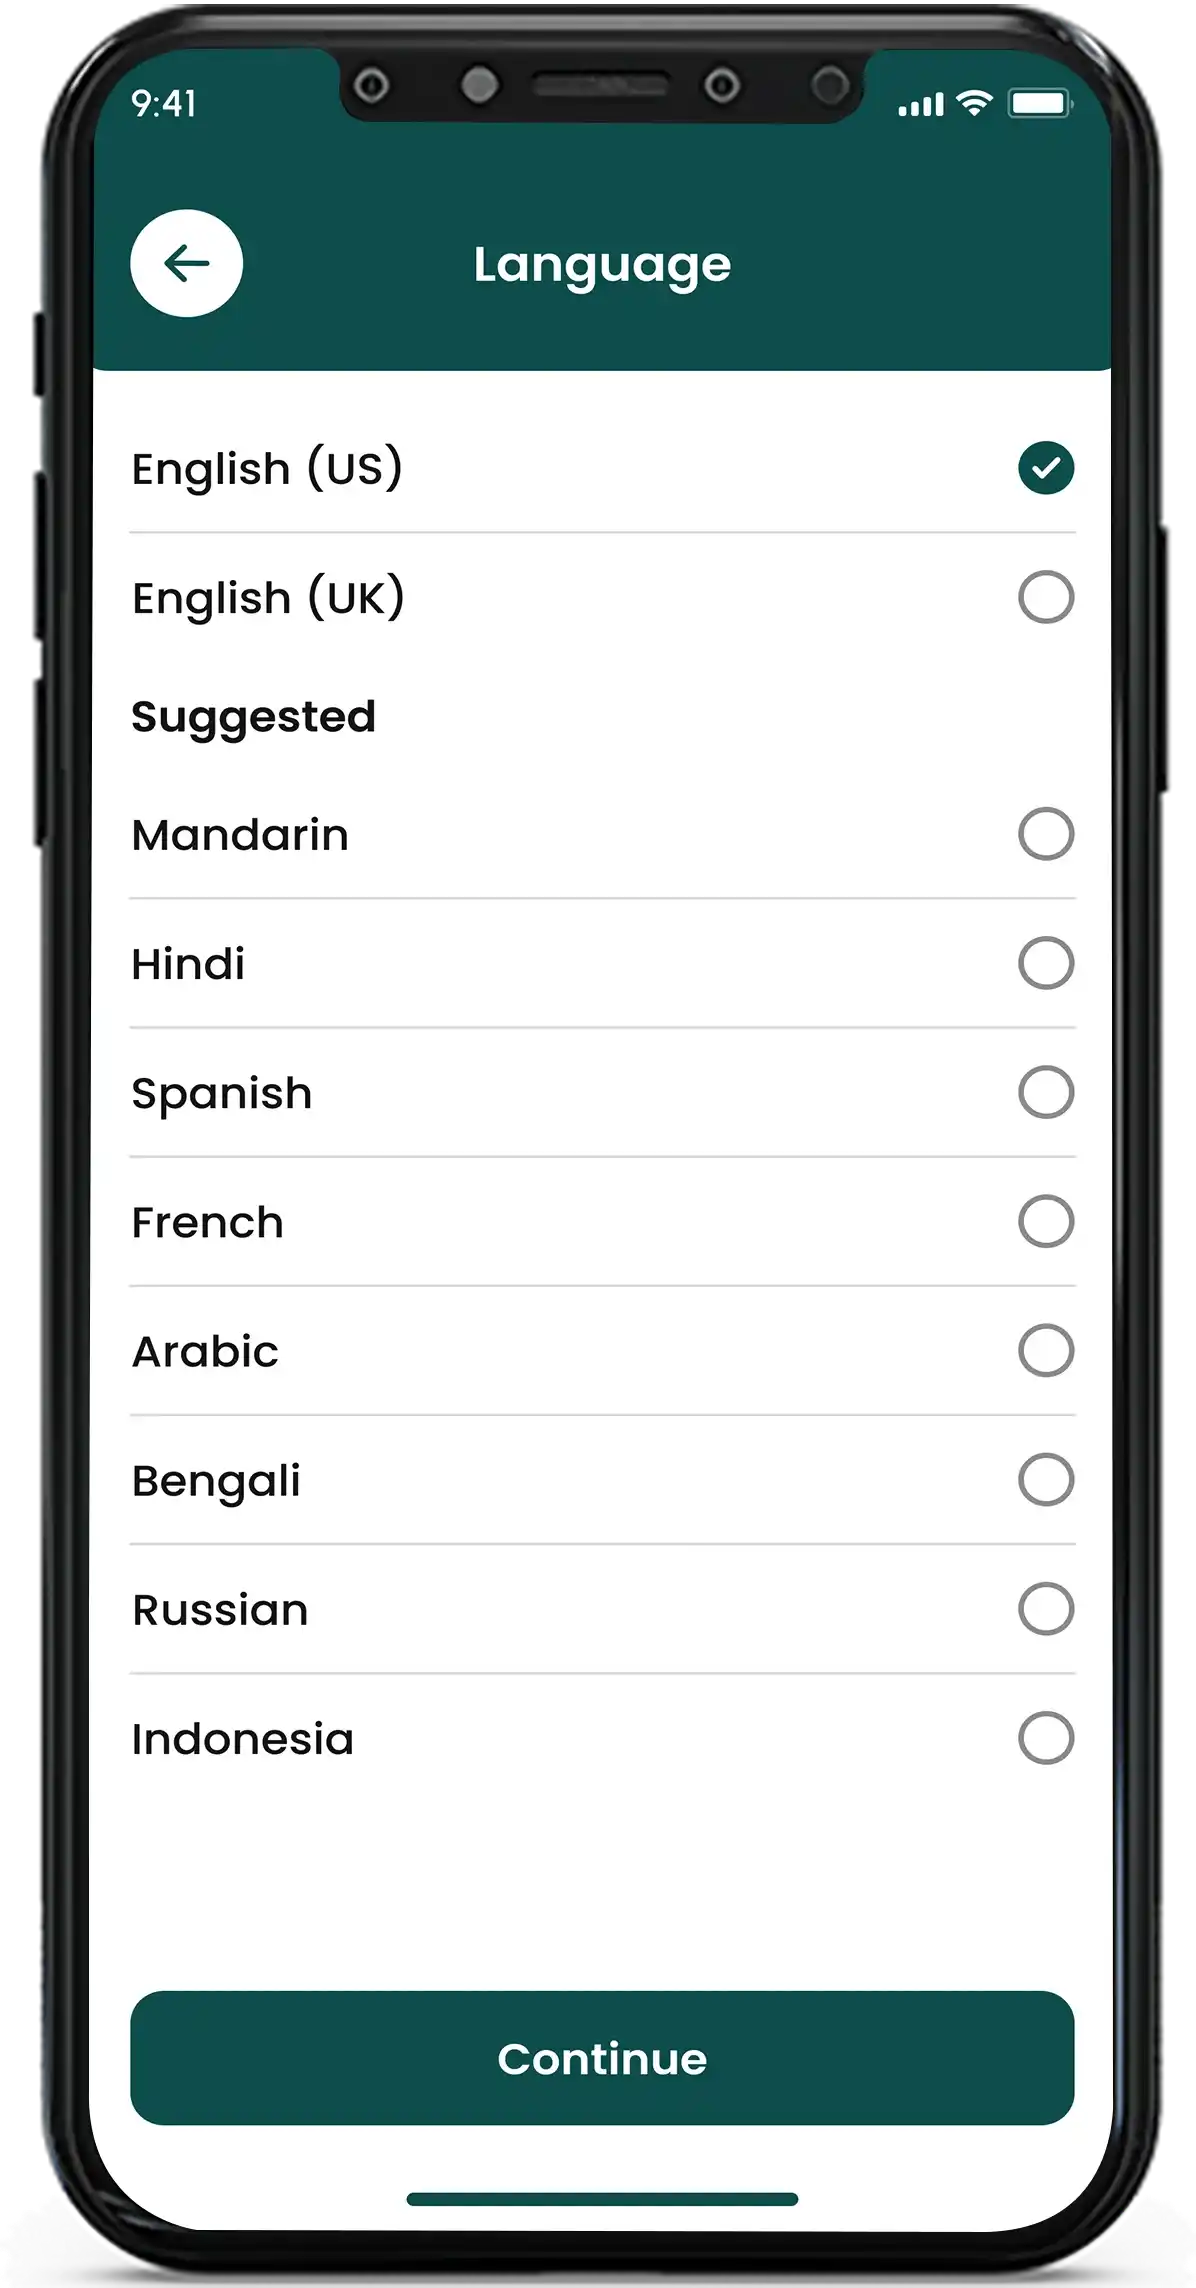The height and width of the screenshot is (2288, 1196).
Task: Pick the Spanish radio button
Action: point(1046,1092)
